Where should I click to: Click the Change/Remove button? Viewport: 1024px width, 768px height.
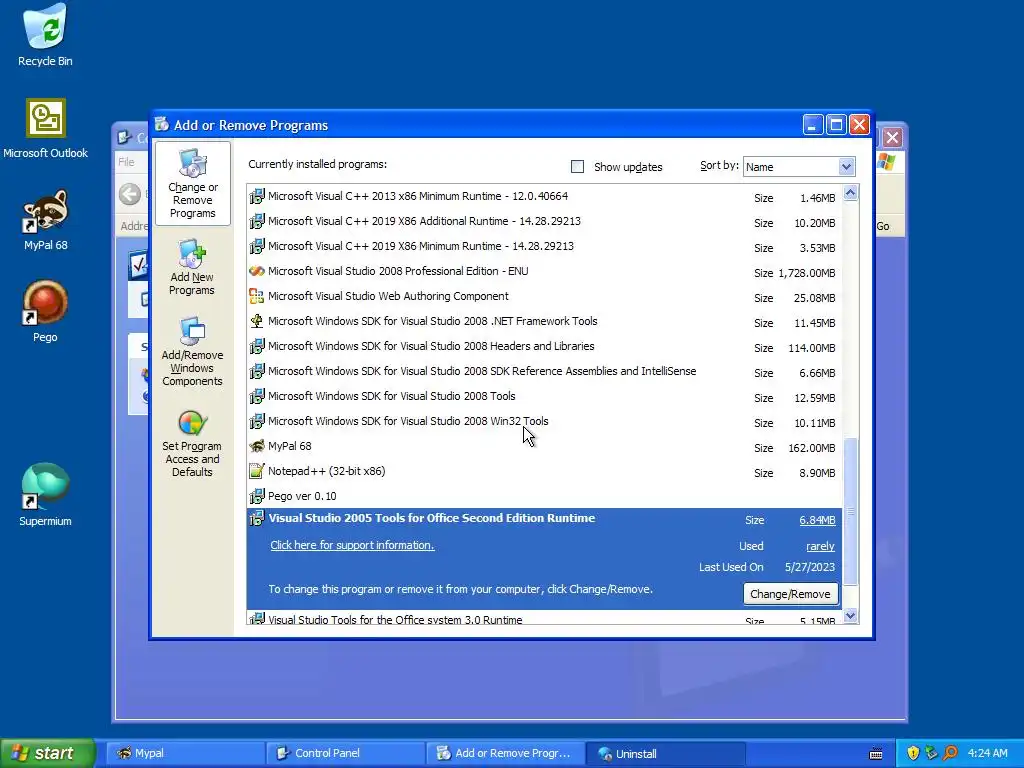click(x=790, y=594)
